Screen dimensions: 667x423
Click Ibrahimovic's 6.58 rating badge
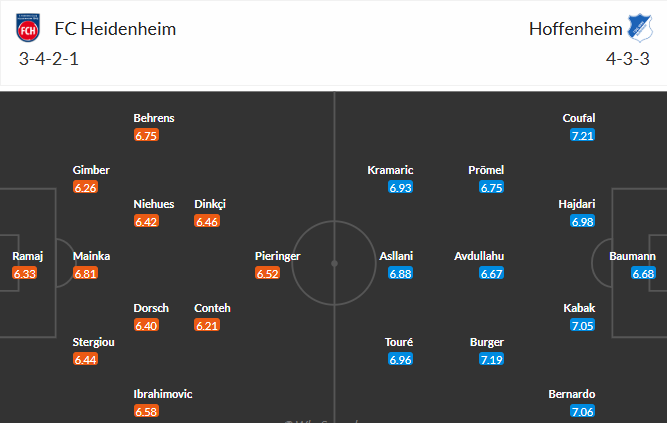(x=146, y=411)
